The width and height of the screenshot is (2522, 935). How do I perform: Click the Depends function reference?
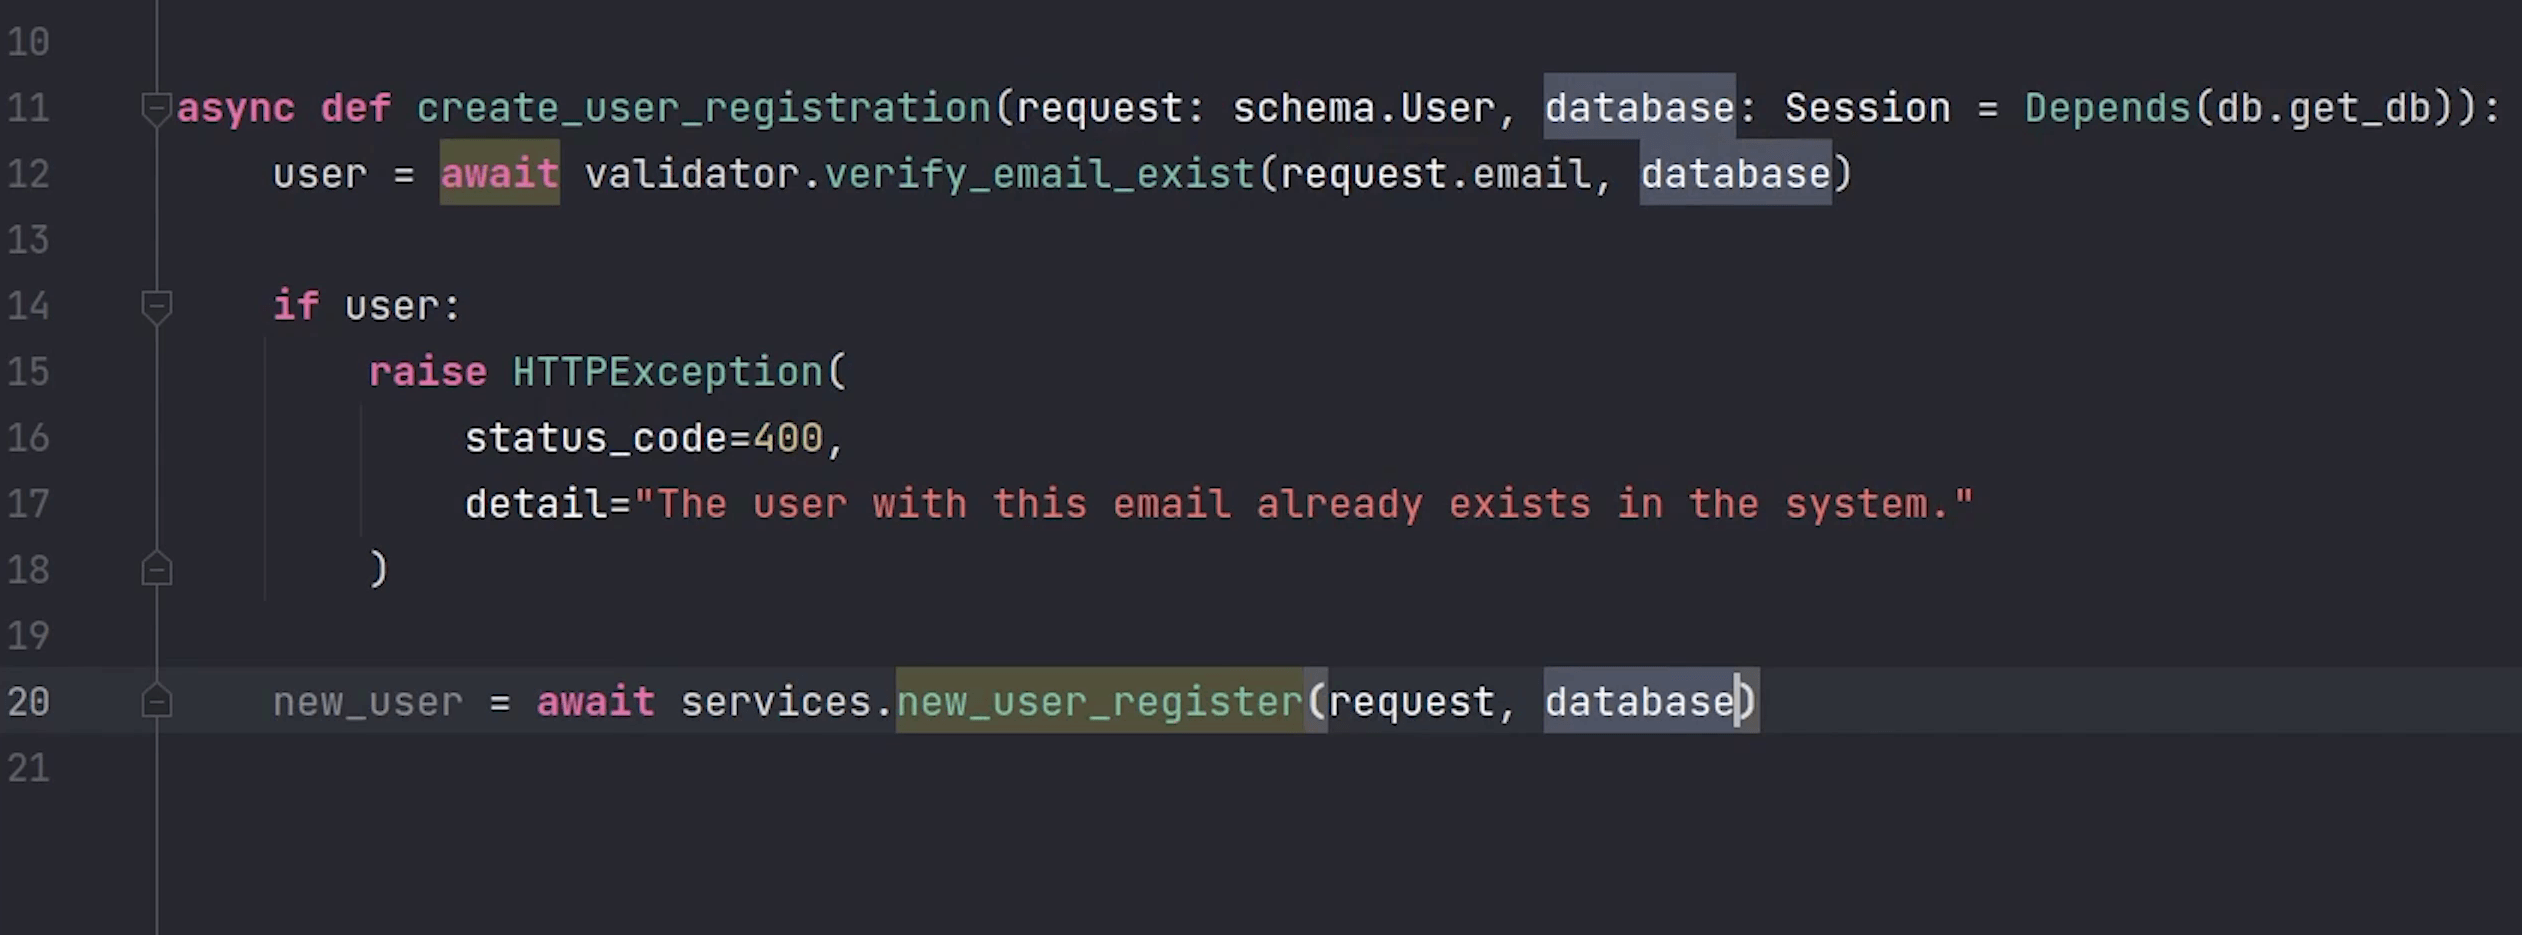pos(2107,107)
